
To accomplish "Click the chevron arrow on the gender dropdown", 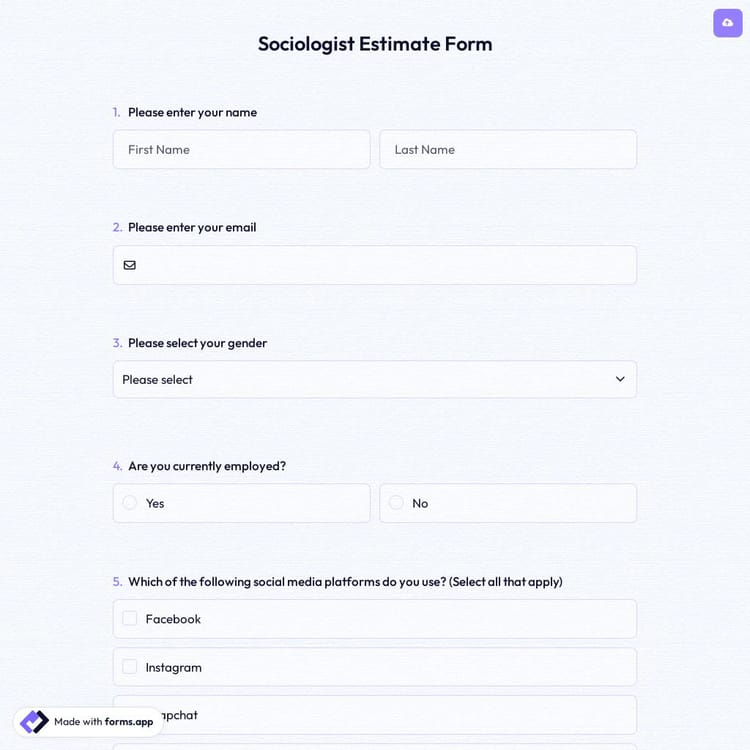I will (x=620, y=379).
